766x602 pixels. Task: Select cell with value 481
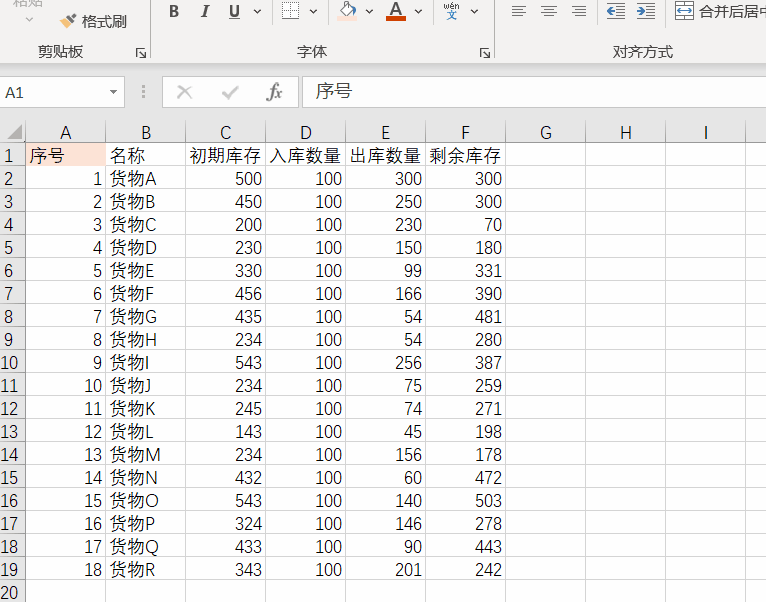[466, 317]
